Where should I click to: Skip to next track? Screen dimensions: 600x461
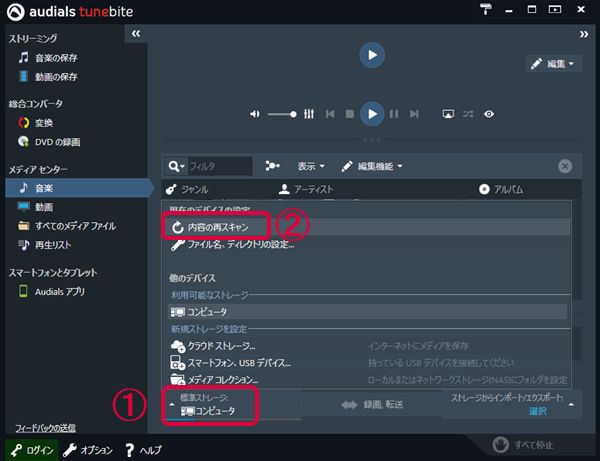click(414, 114)
